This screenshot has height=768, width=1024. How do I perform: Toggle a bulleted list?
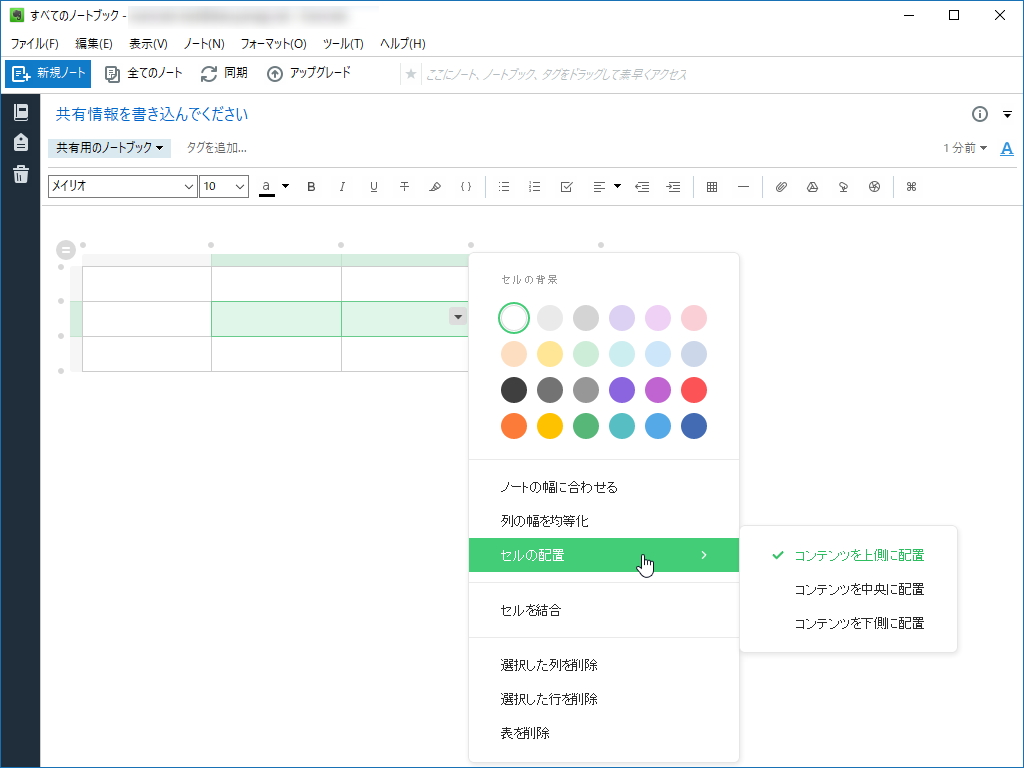(503, 186)
